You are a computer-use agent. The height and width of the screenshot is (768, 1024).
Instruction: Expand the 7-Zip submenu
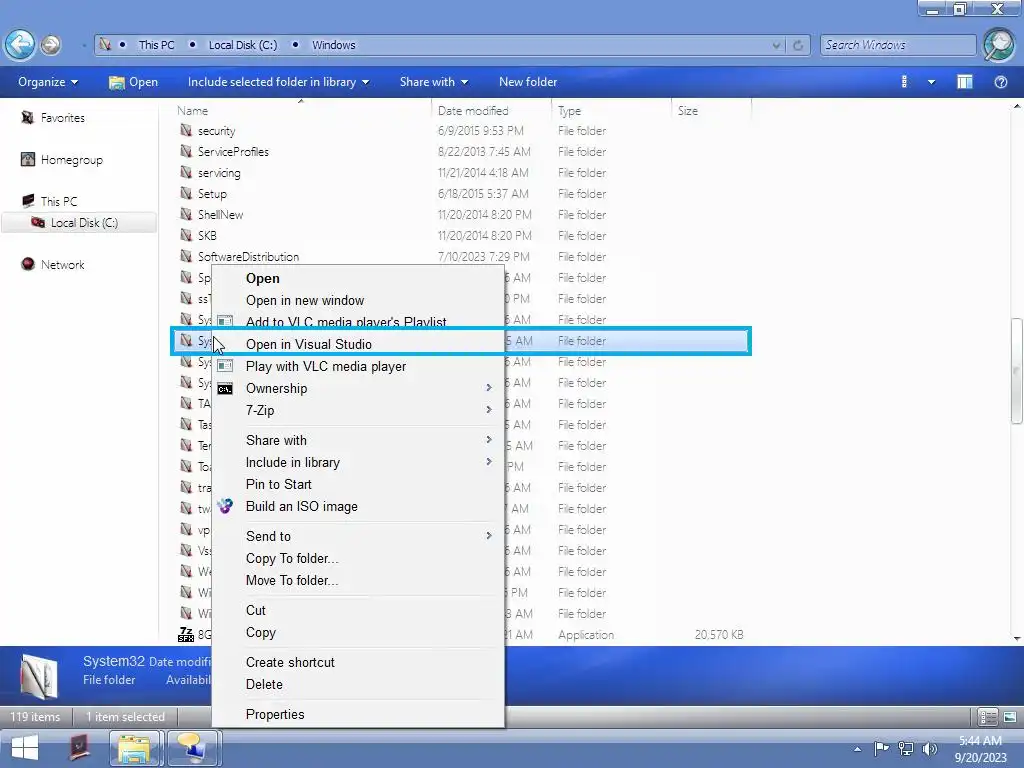tap(358, 411)
